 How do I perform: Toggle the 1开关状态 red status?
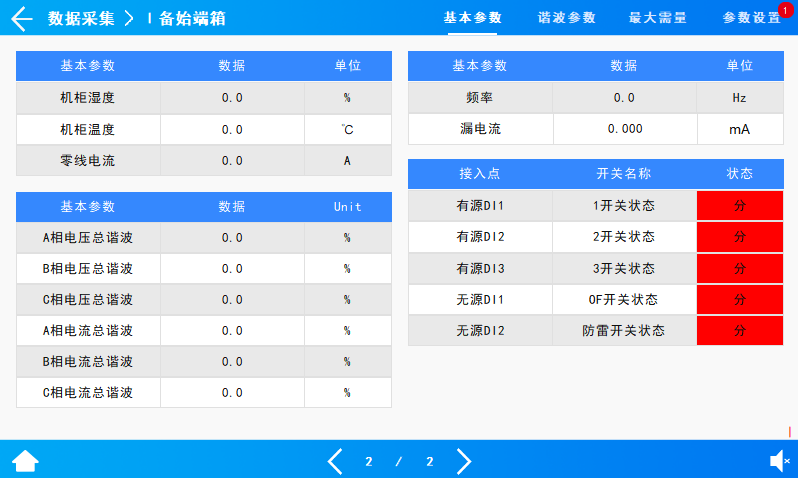[740, 205]
